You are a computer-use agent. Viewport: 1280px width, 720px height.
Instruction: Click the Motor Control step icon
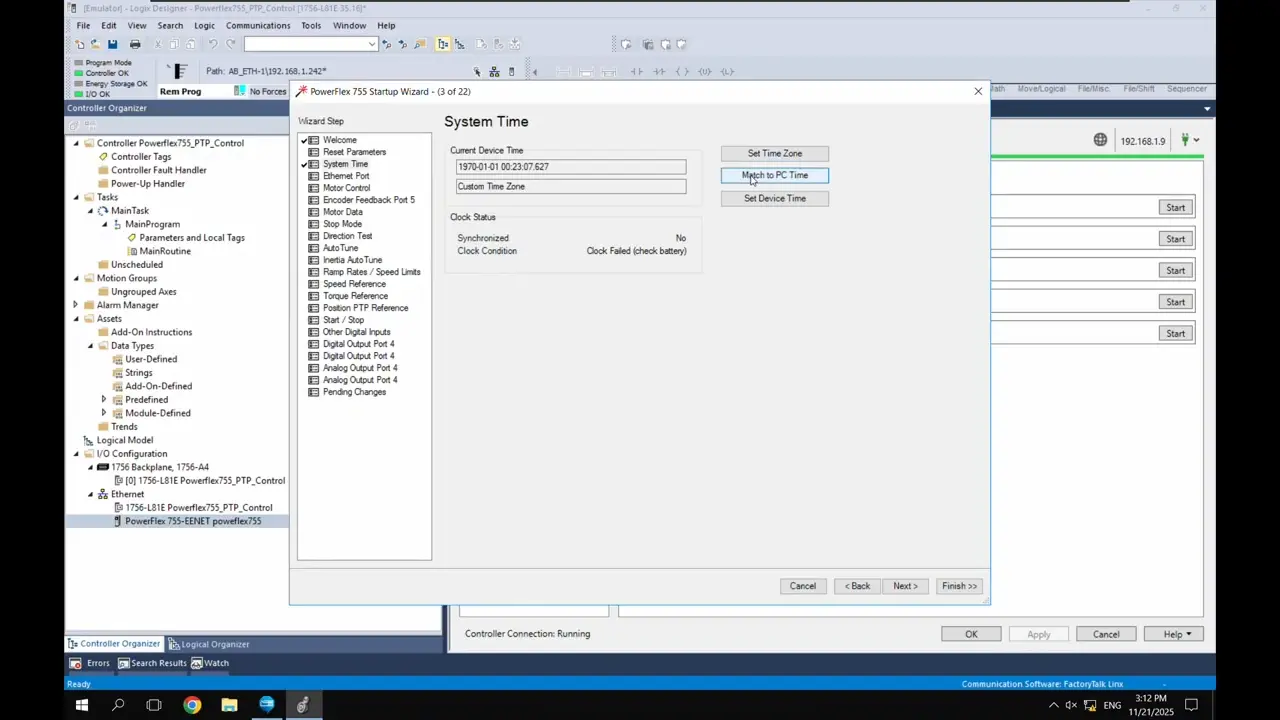pyautogui.click(x=314, y=188)
